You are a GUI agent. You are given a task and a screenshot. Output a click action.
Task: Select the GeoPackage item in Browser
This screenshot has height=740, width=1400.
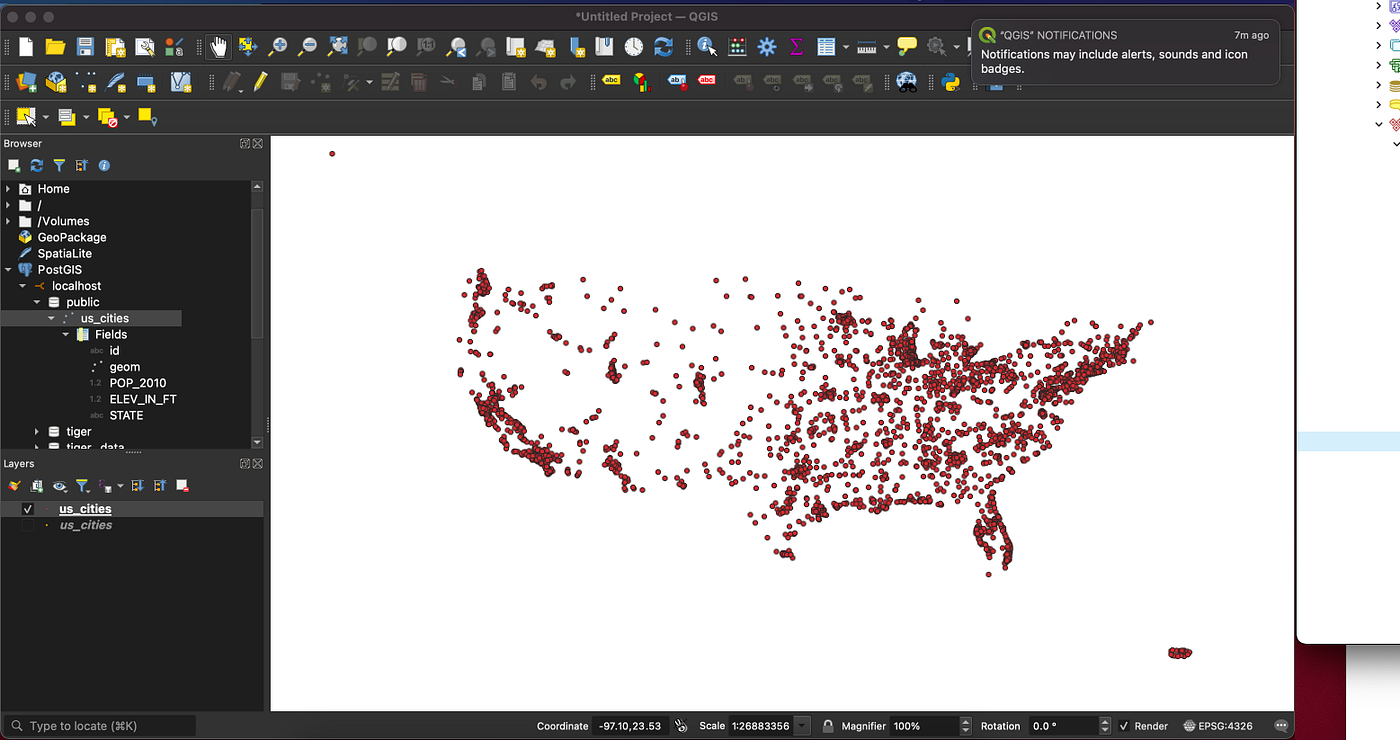(72, 237)
